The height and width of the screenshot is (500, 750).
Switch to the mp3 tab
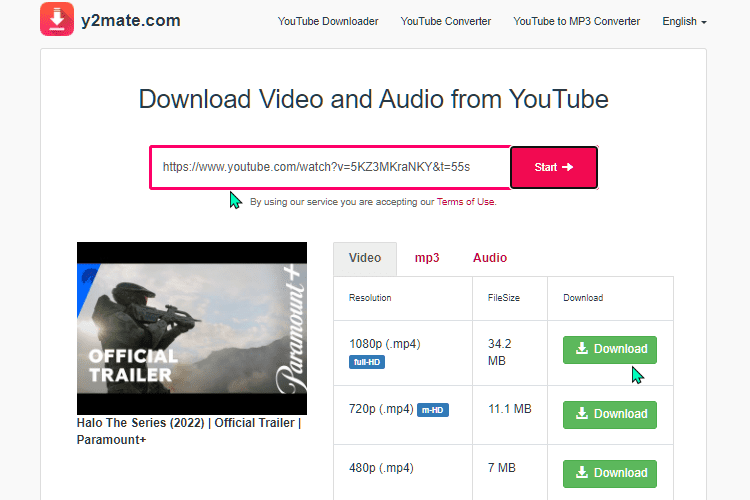tap(427, 258)
